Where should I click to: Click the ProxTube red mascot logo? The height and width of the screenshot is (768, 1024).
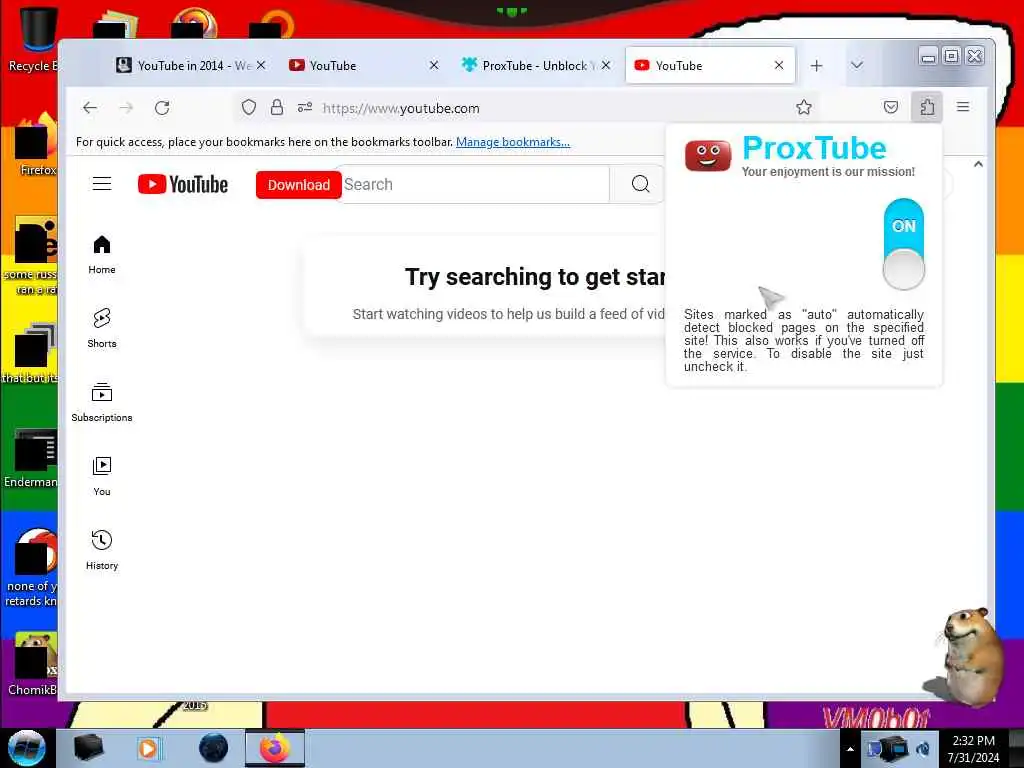tap(708, 155)
